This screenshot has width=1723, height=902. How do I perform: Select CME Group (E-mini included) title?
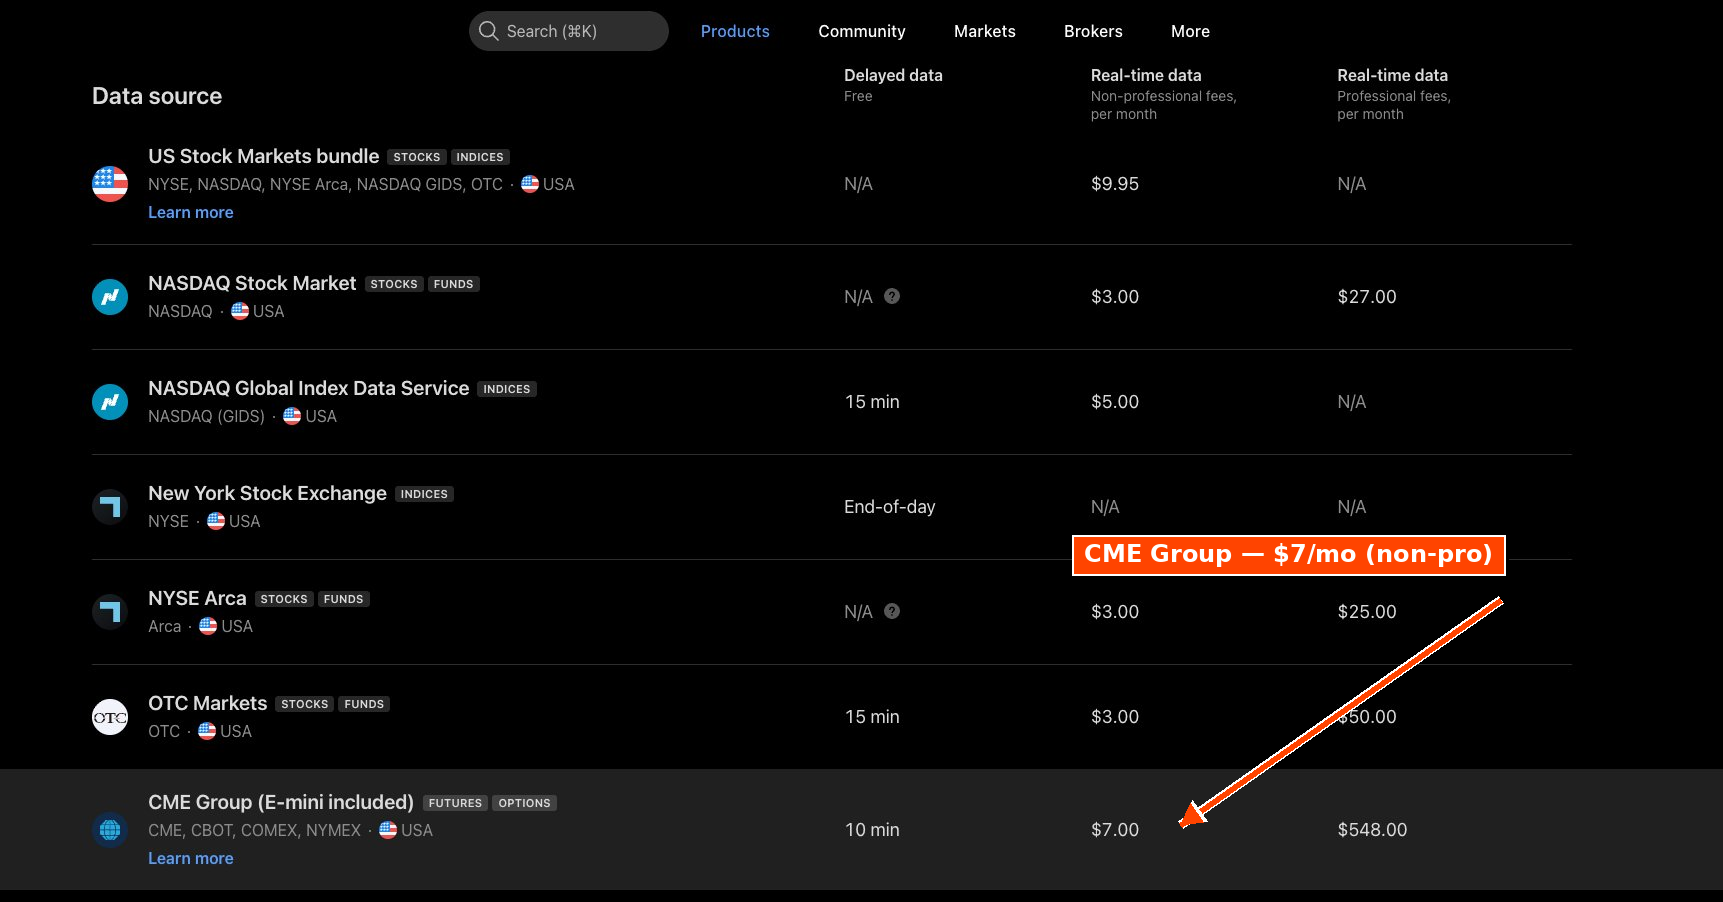(281, 802)
